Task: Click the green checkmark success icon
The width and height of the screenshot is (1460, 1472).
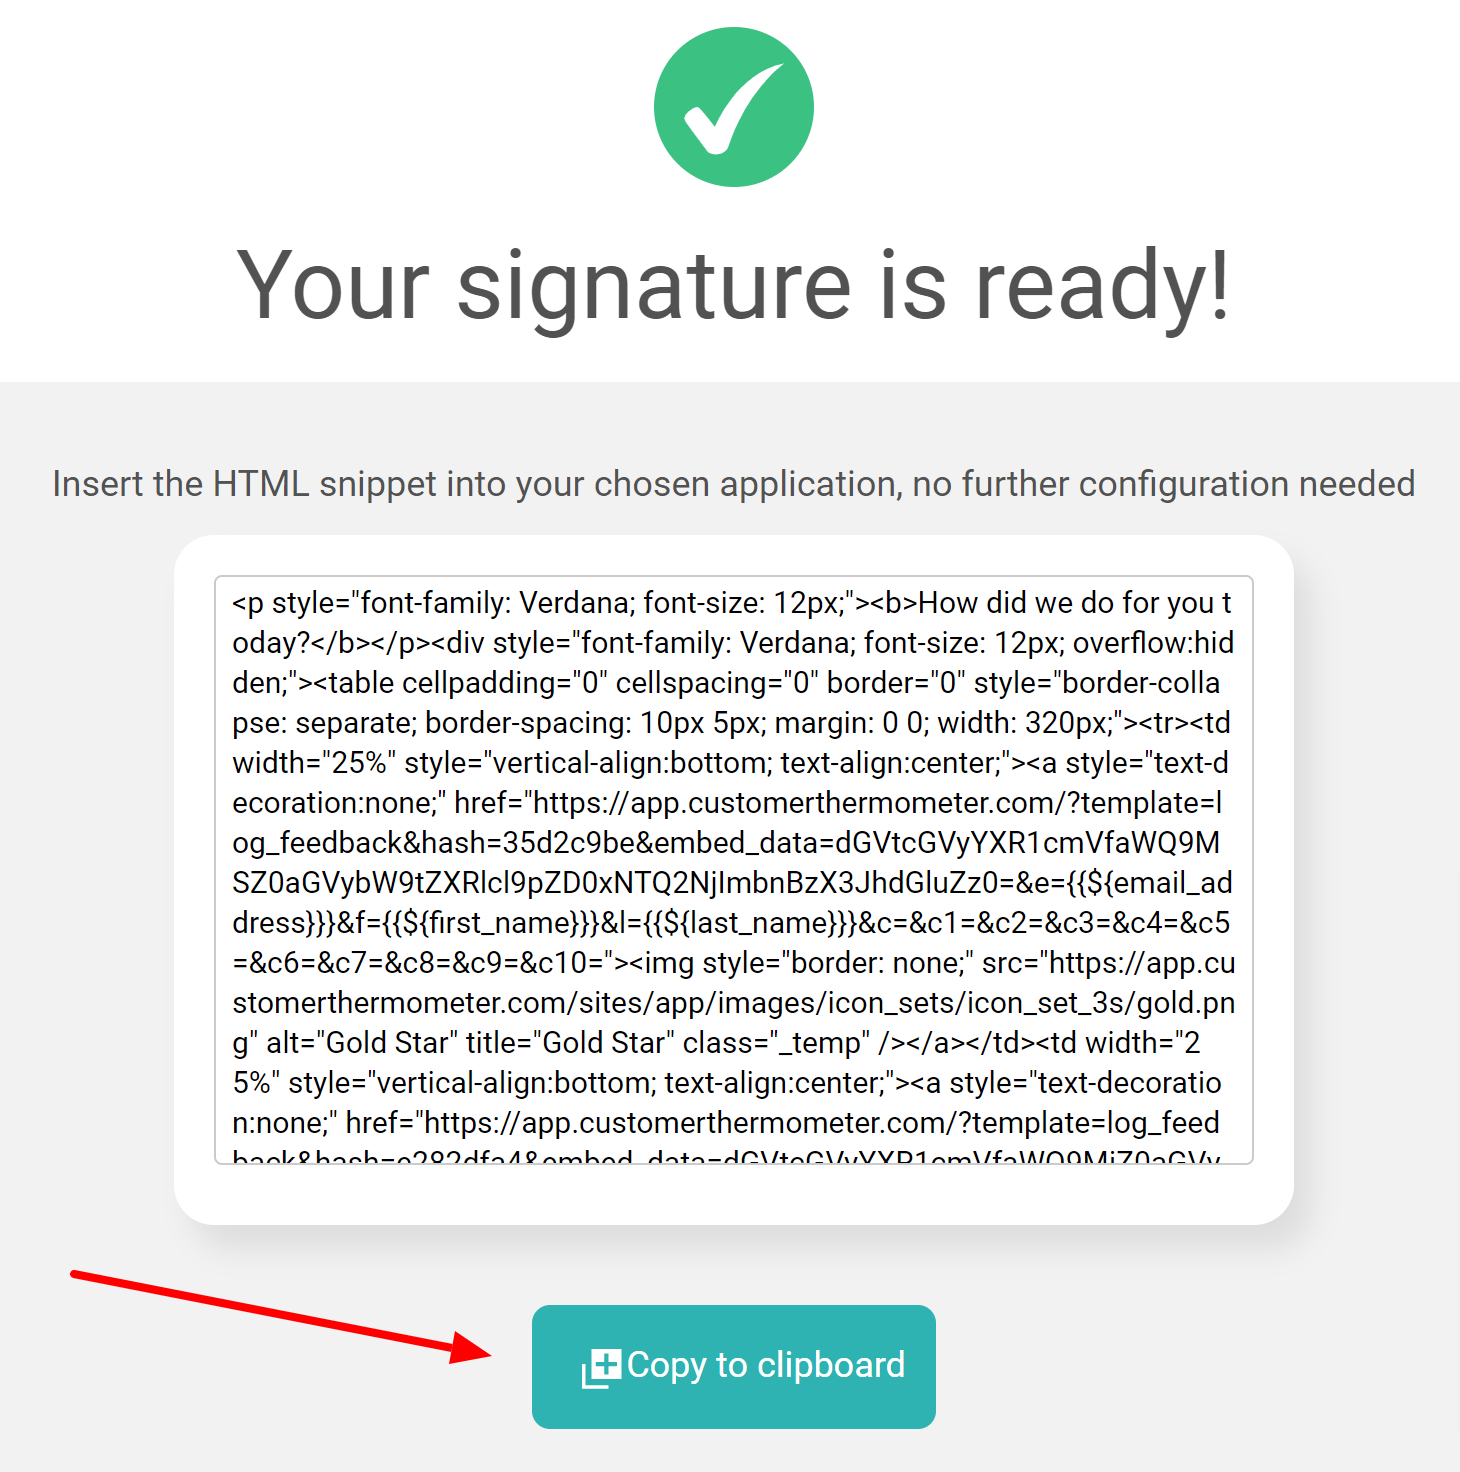Action: (x=733, y=107)
